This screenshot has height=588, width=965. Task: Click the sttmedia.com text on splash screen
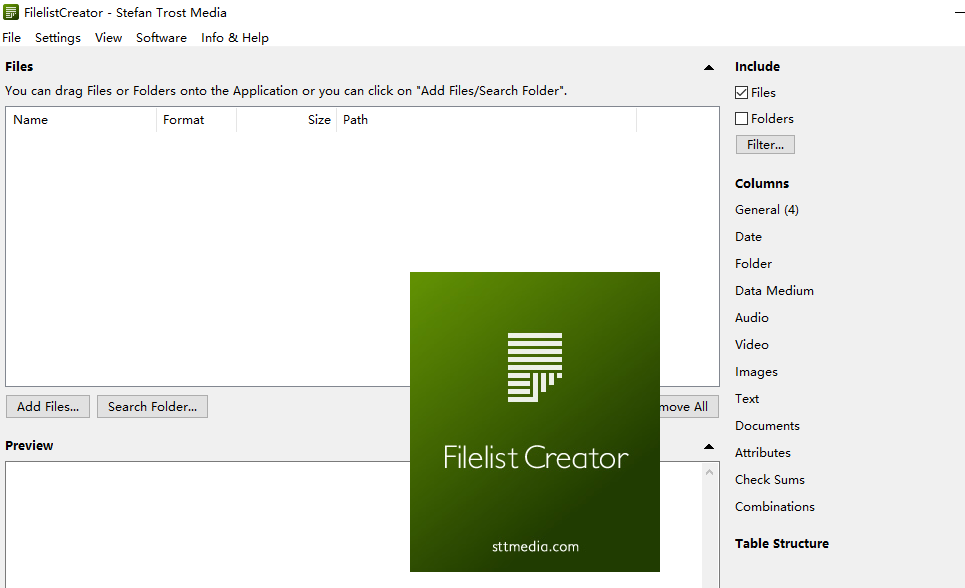pyautogui.click(x=535, y=546)
